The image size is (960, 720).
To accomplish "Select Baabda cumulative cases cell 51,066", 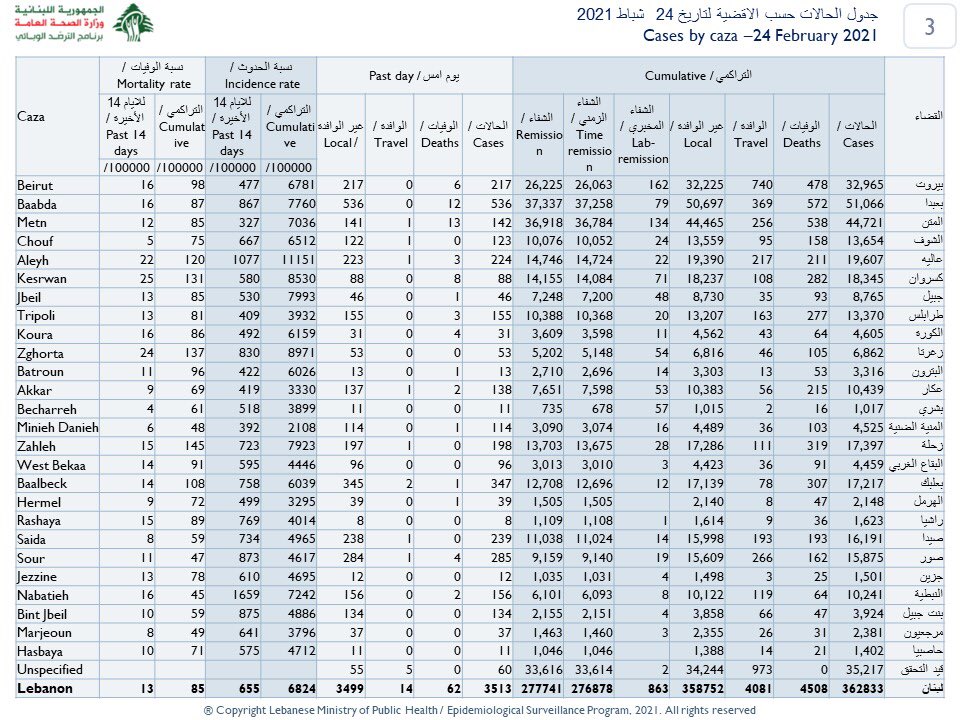I will pyautogui.click(x=857, y=206).
